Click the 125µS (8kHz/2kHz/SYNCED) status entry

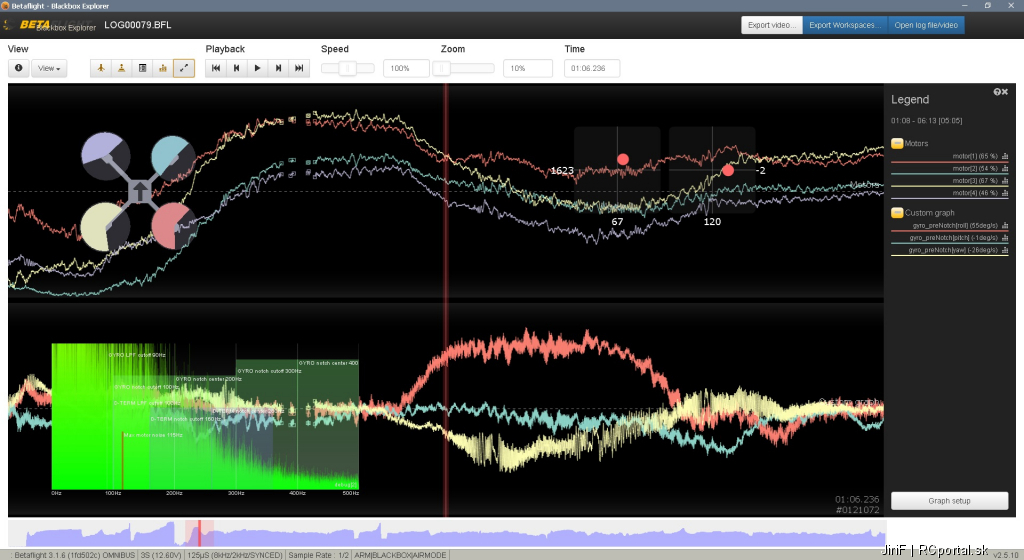[235, 555]
